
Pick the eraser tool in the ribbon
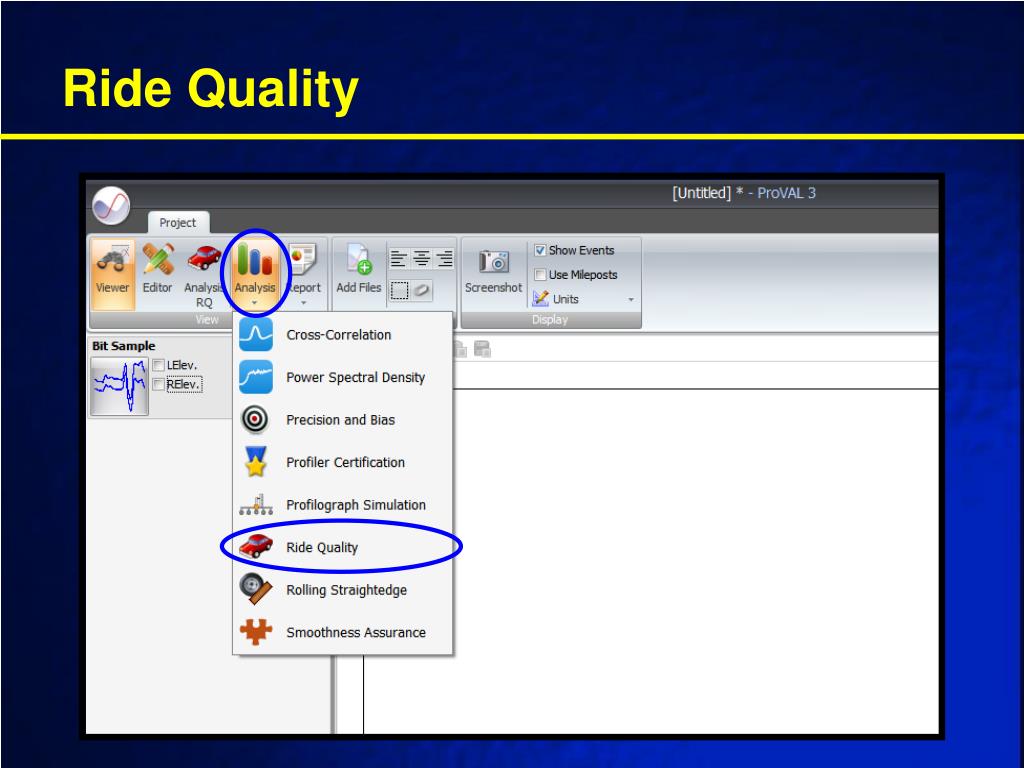(422, 290)
